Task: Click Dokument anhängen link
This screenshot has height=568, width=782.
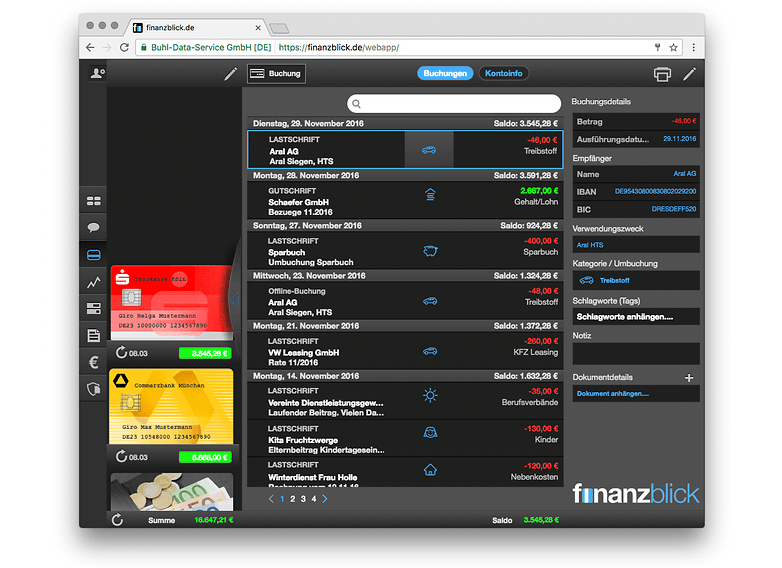Action: coord(613,394)
